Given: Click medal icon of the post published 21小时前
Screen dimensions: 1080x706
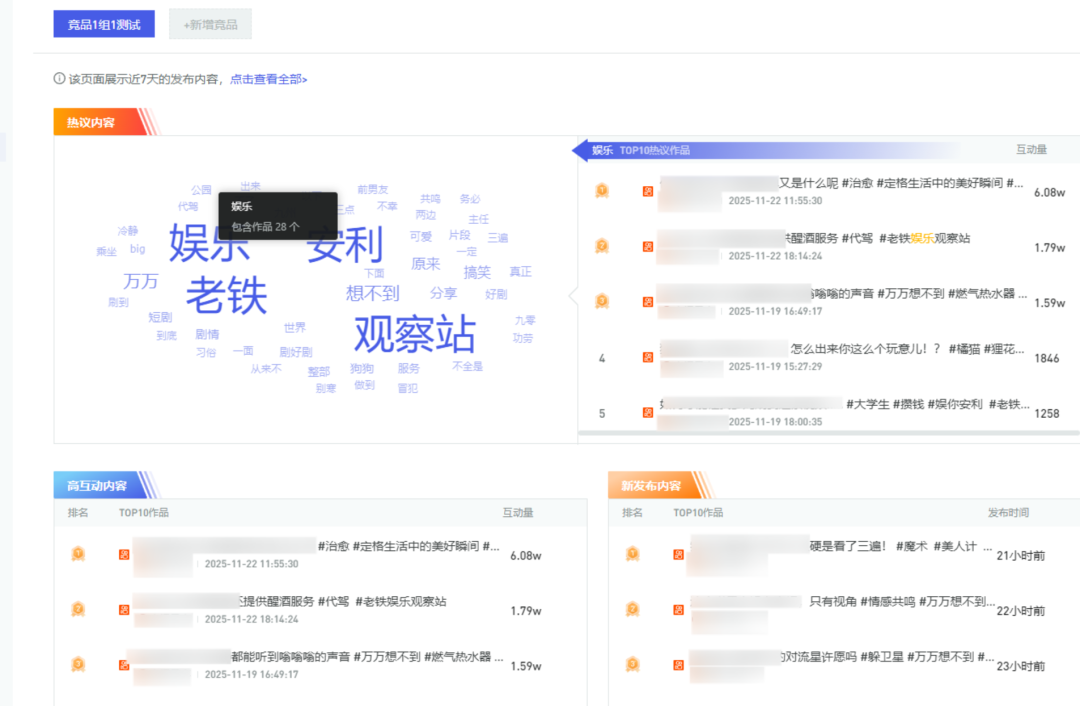Looking at the screenshot, I should click(632, 554).
